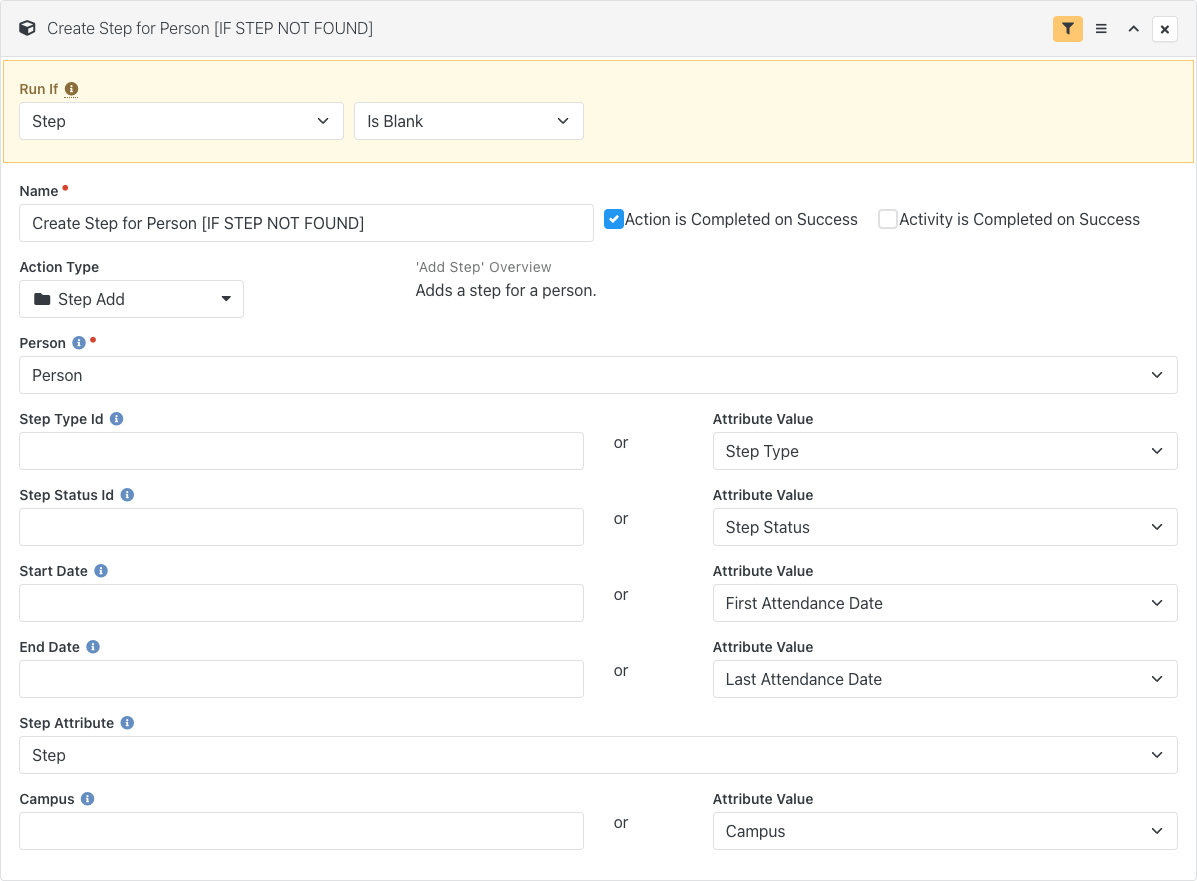Click the Start Date input field
This screenshot has height=881, width=1197.
coord(302,603)
